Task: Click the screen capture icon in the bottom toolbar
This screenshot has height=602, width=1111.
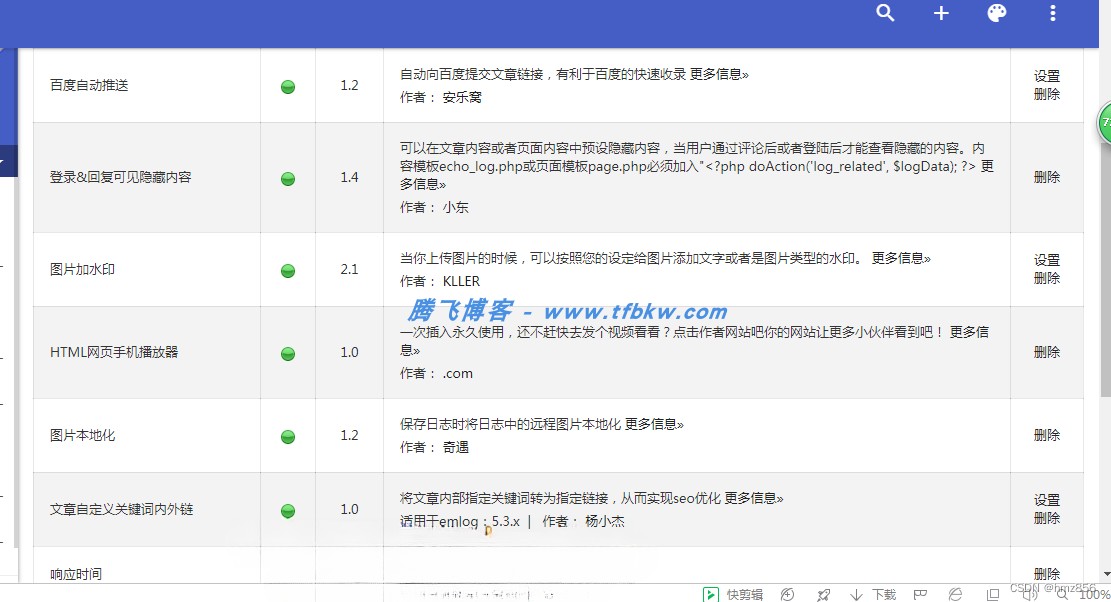Action: [993, 592]
